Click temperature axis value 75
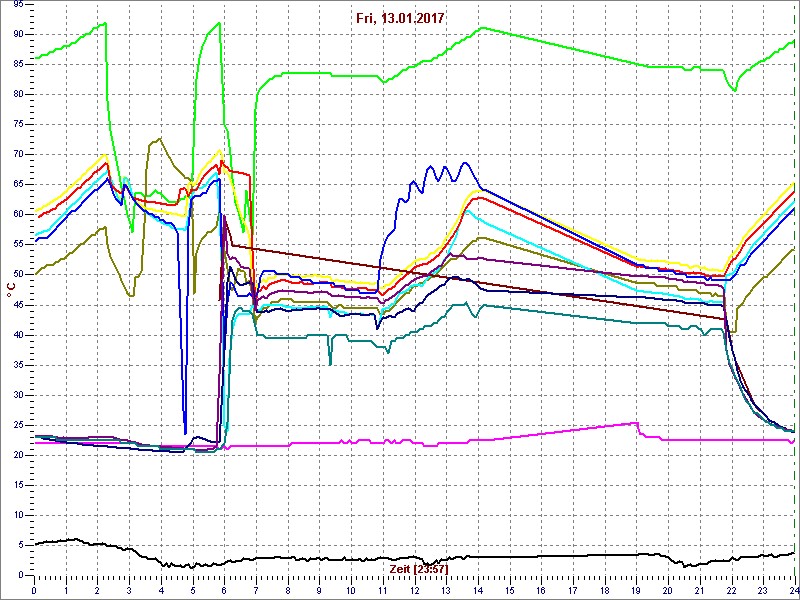800x600 pixels. coord(18,125)
